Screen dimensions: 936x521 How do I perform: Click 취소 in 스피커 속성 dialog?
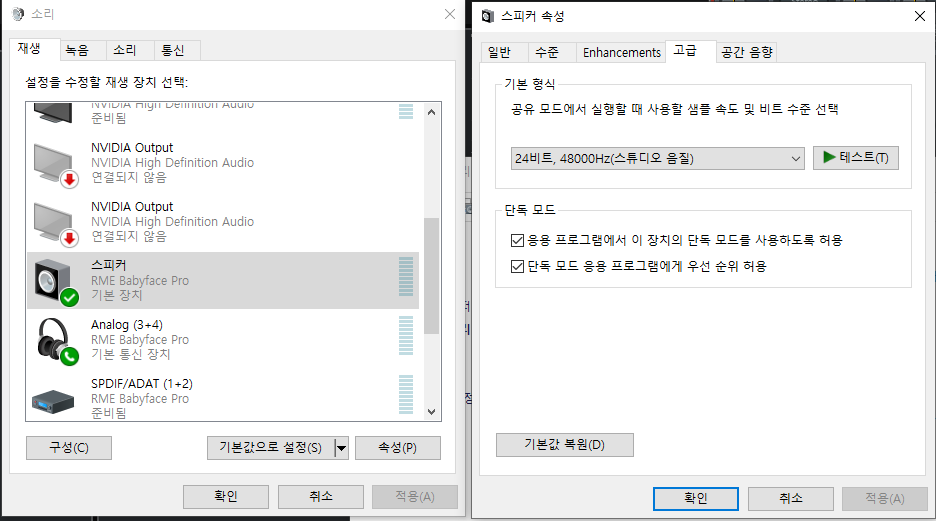point(790,499)
